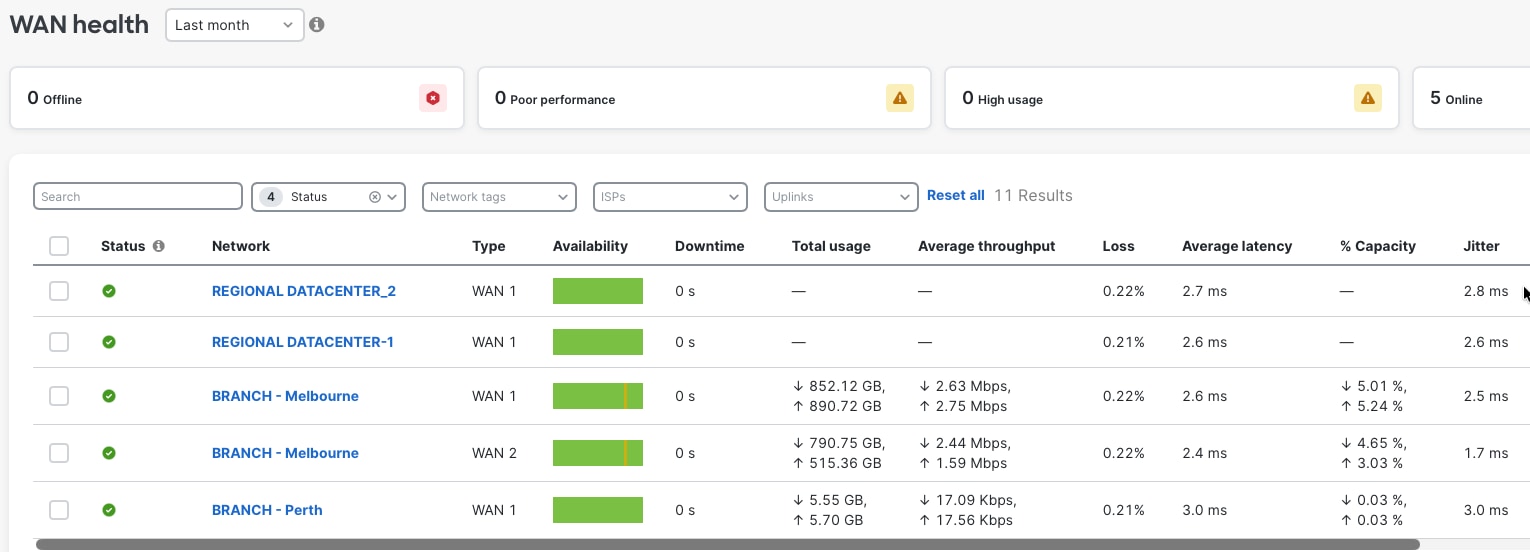Click the Reset all link
Viewport: 1530px width, 552px height.
tap(955, 196)
